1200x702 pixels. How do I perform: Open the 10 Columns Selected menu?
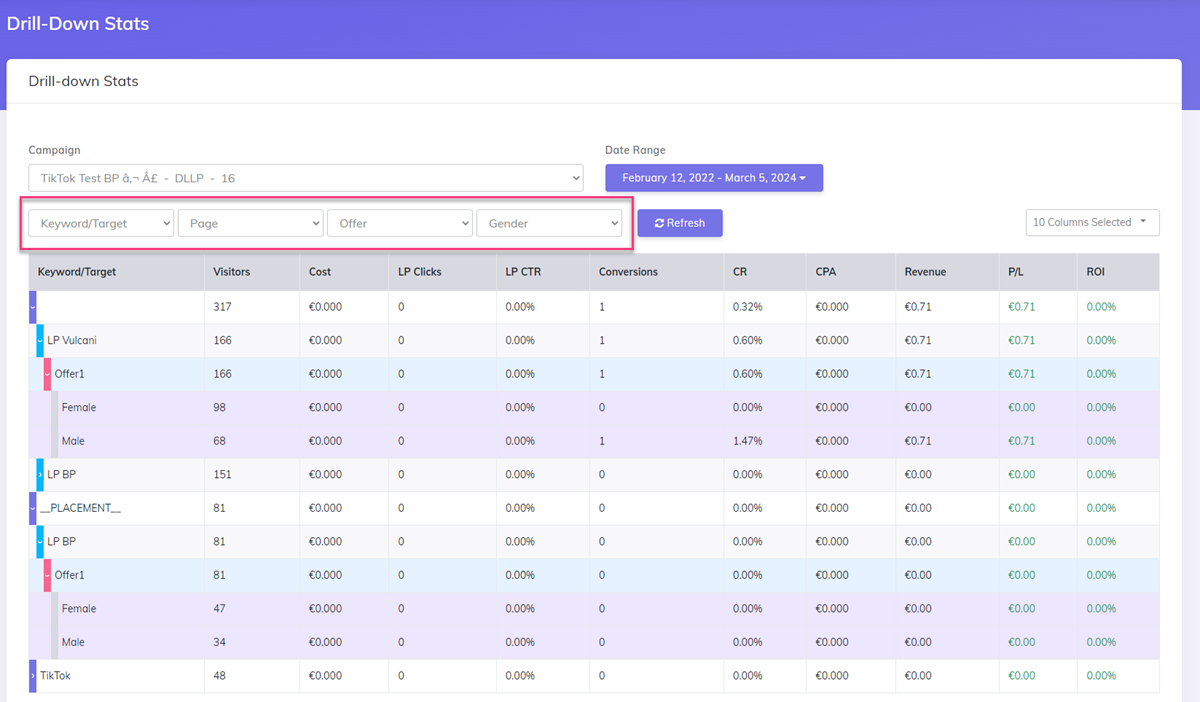tap(1091, 223)
